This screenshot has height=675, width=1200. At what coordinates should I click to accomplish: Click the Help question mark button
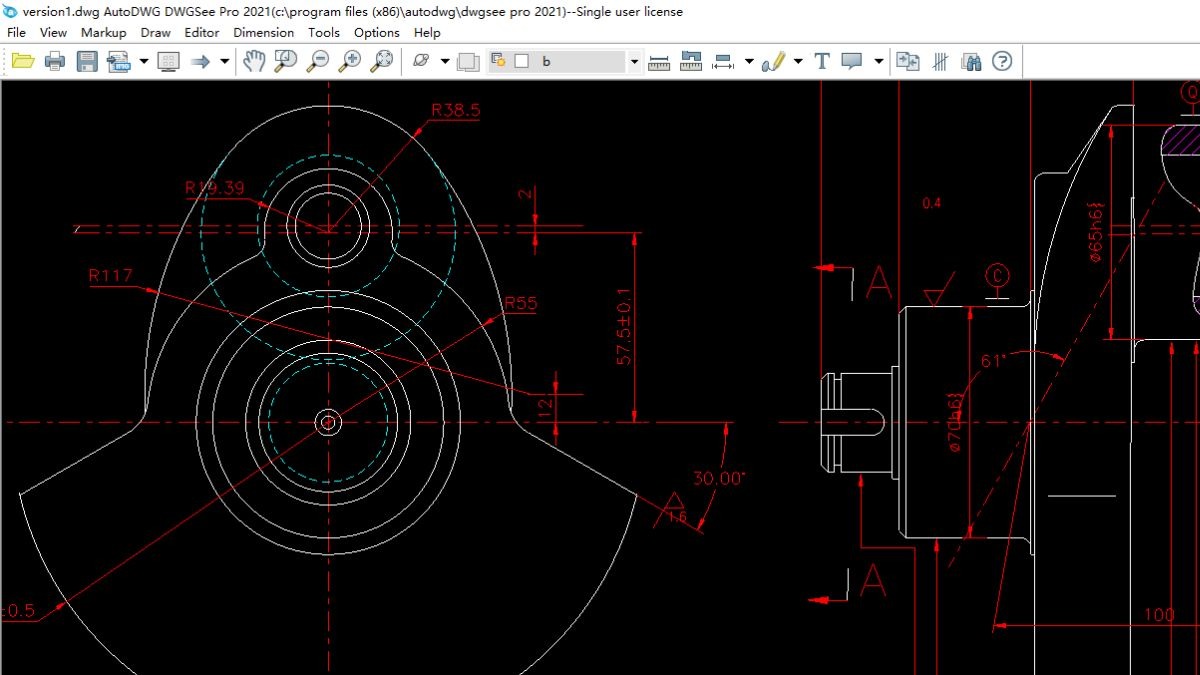click(1002, 61)
